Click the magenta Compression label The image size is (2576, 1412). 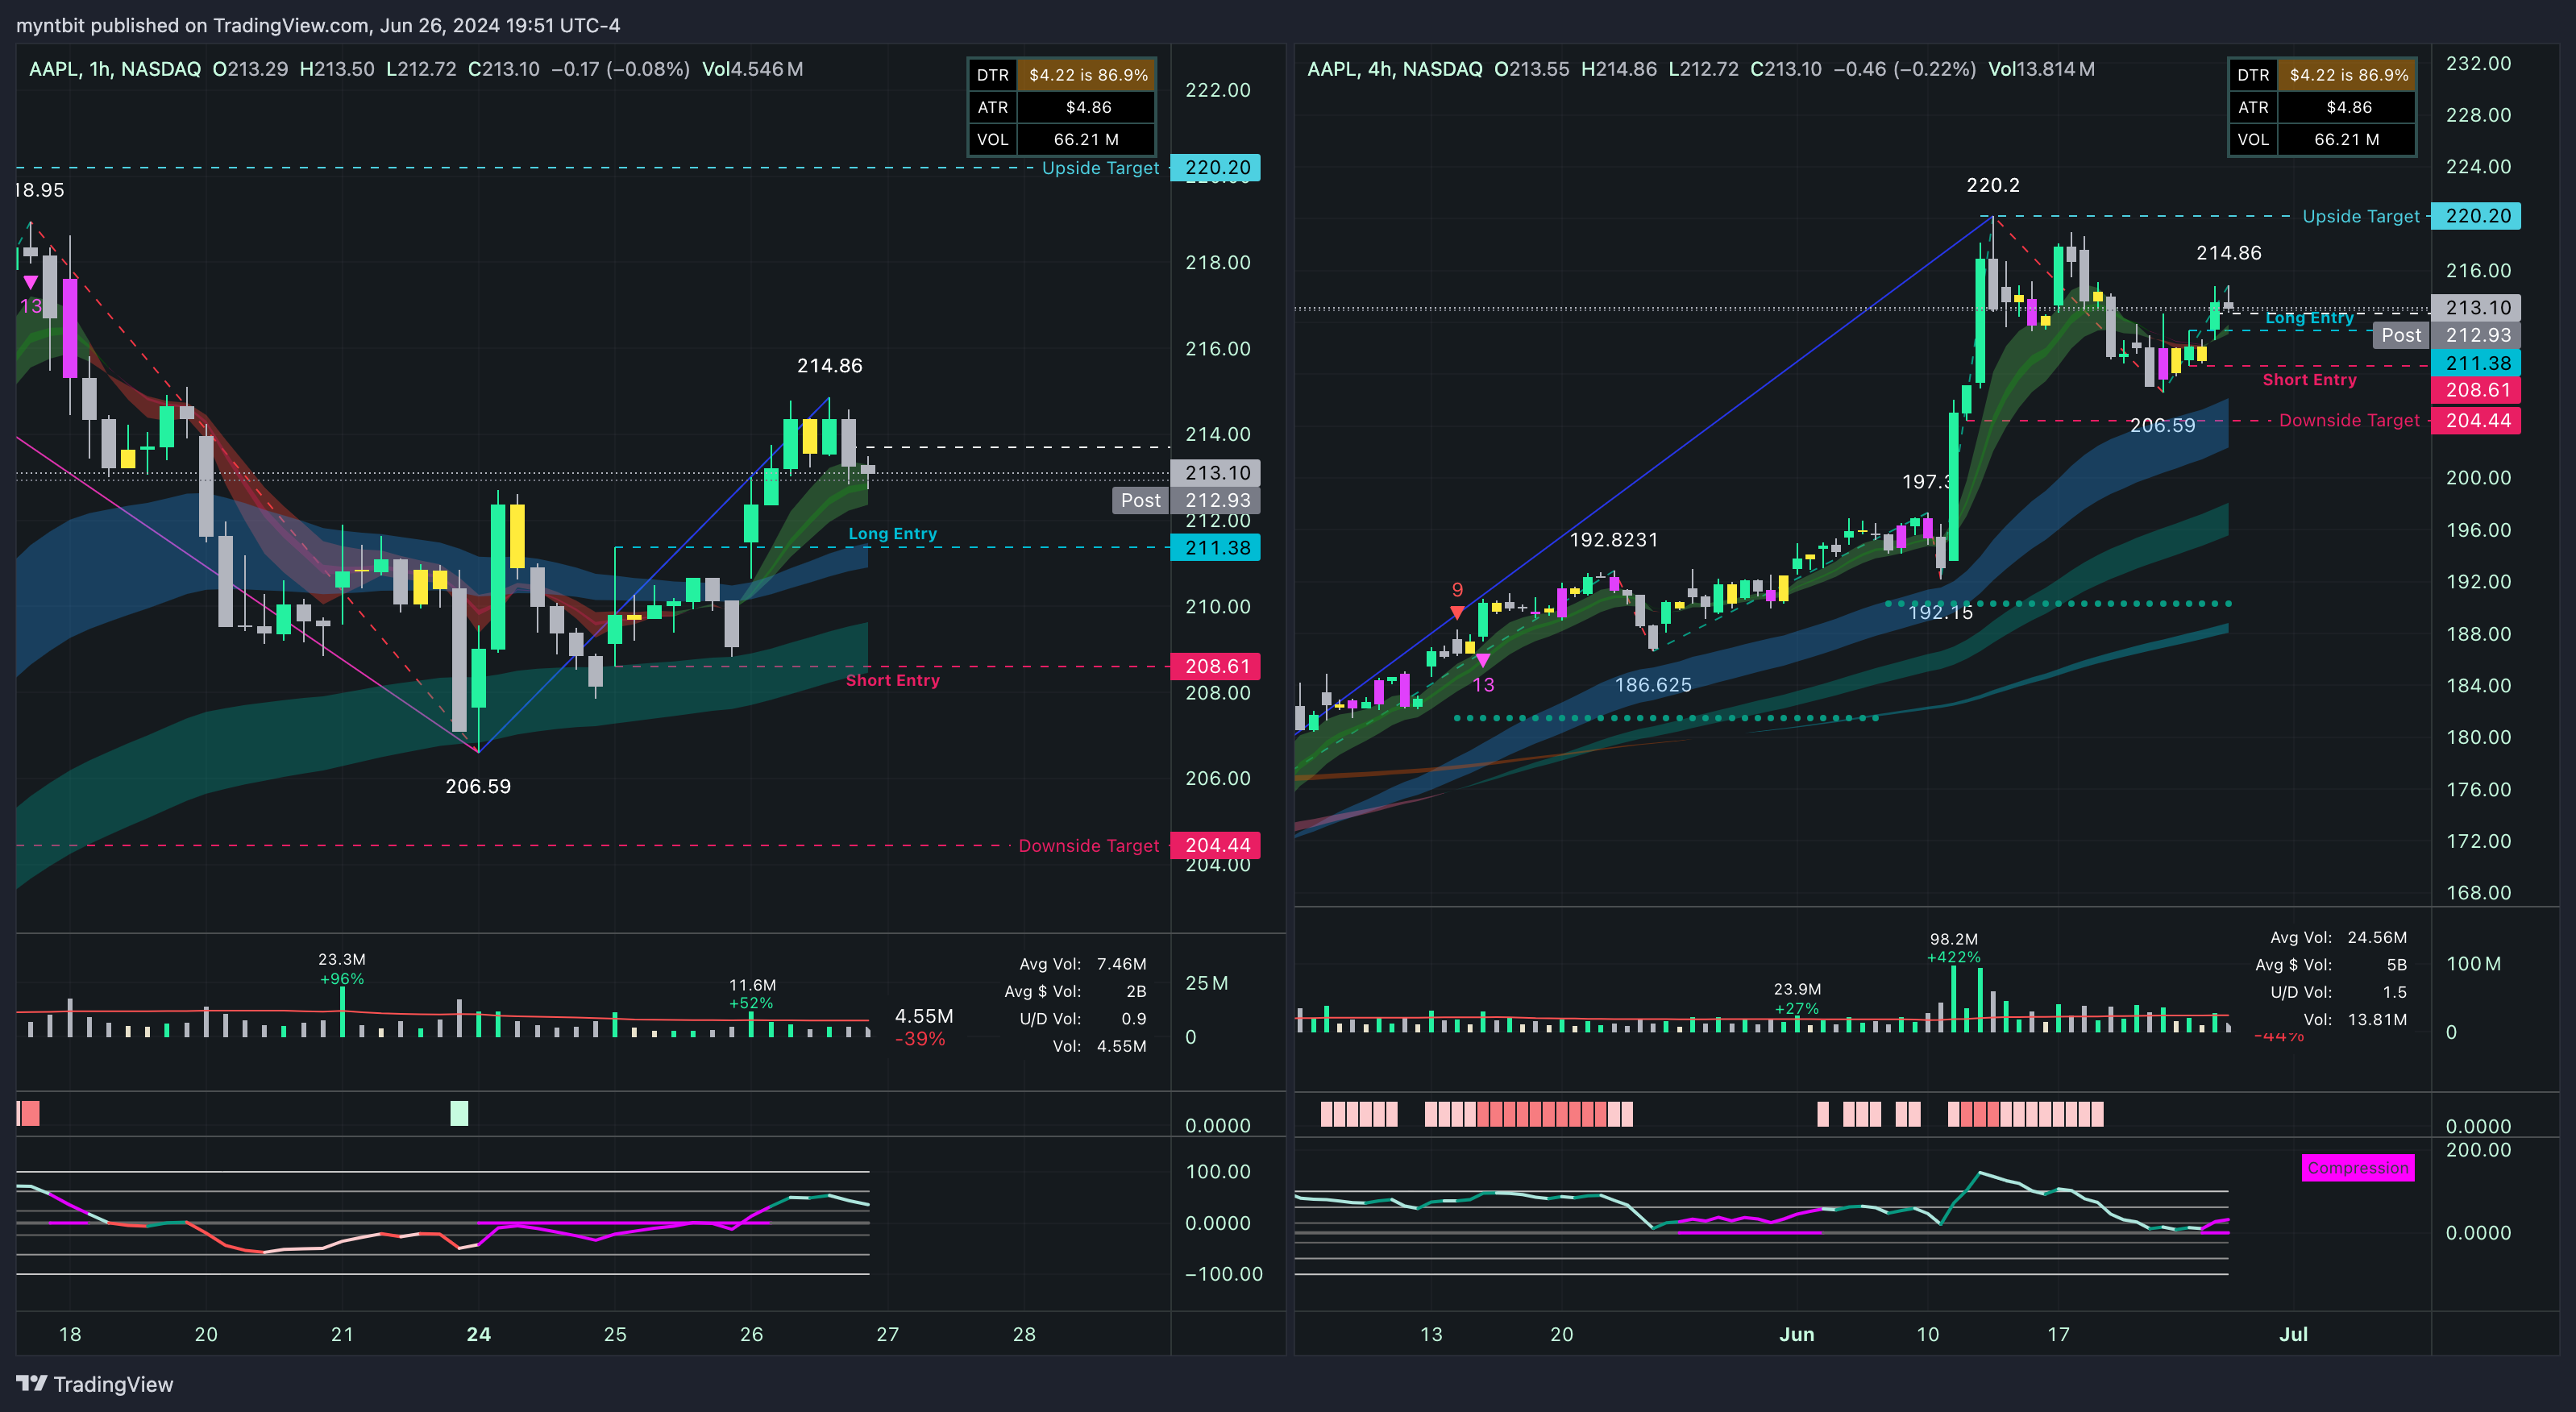click(2357, 1168)
